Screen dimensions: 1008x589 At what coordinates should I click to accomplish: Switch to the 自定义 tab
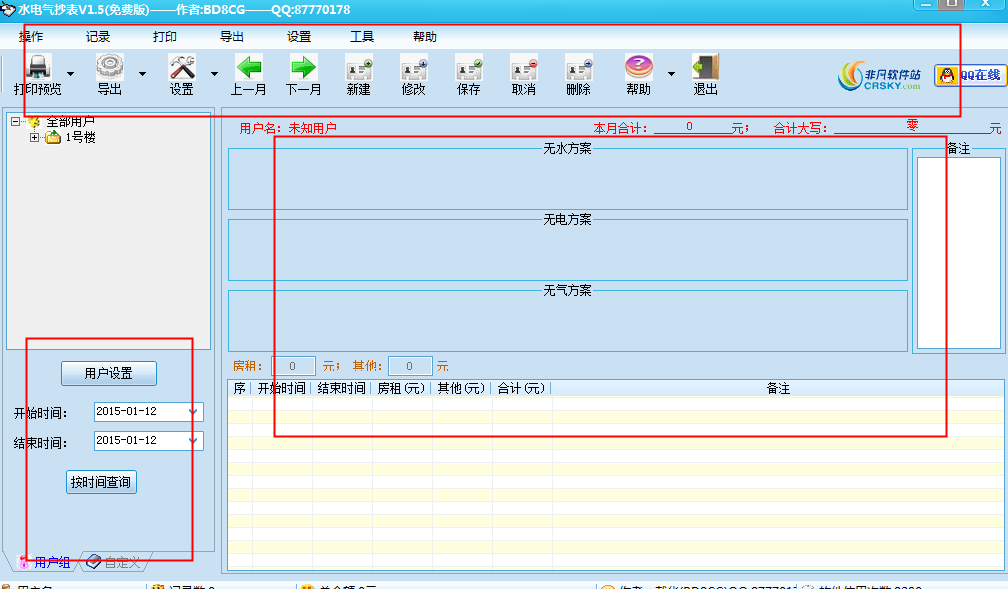[113, 562]
